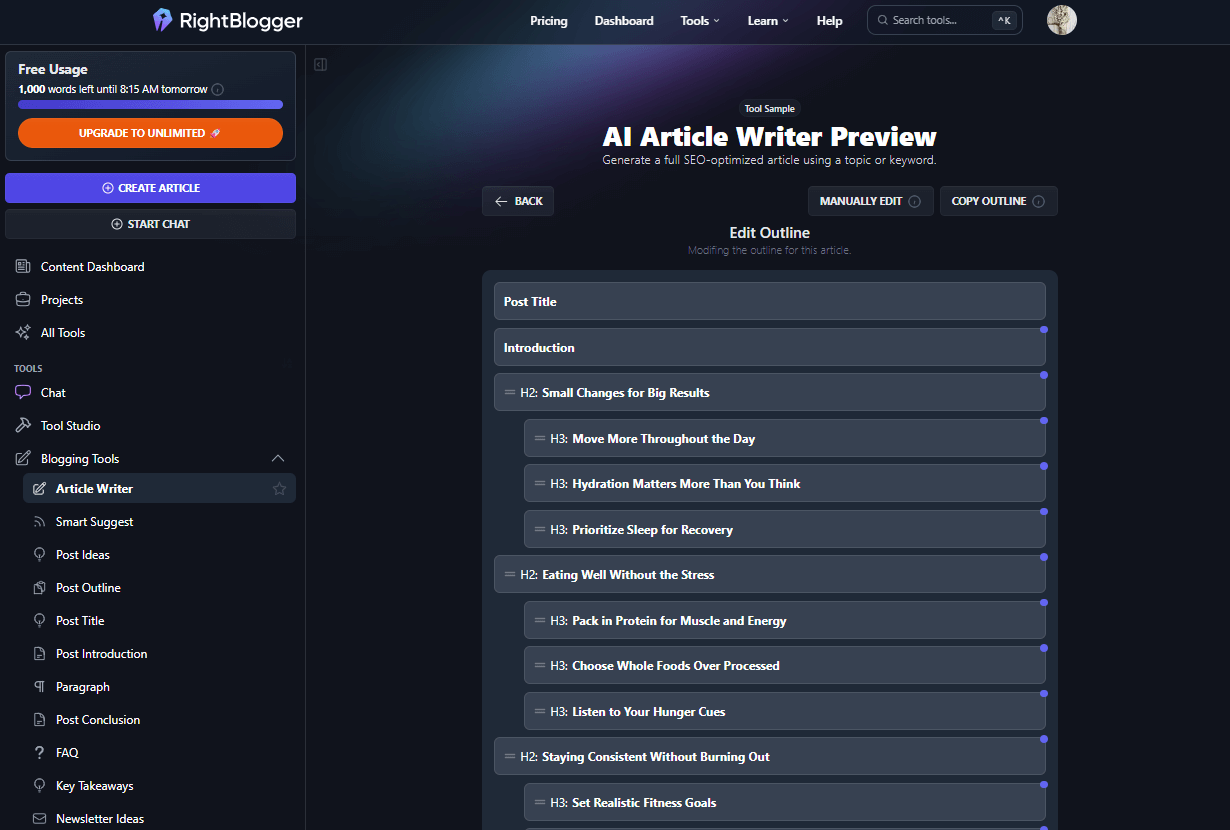Screen dimensions: 1230x830
Task: Click the Smart Suggest feed icon
Action: [40, 522]
